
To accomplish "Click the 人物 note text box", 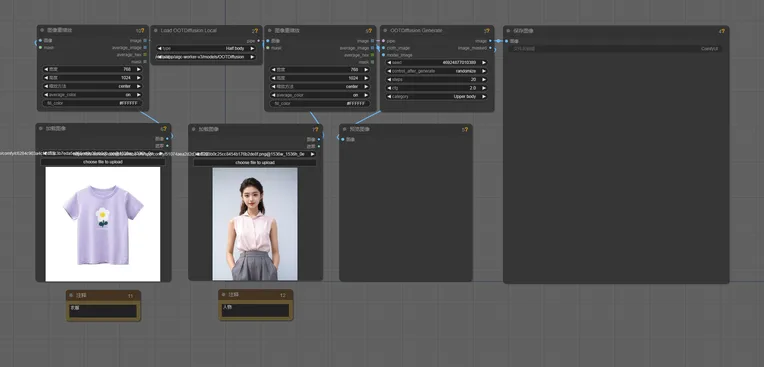I will click(255, 310).
